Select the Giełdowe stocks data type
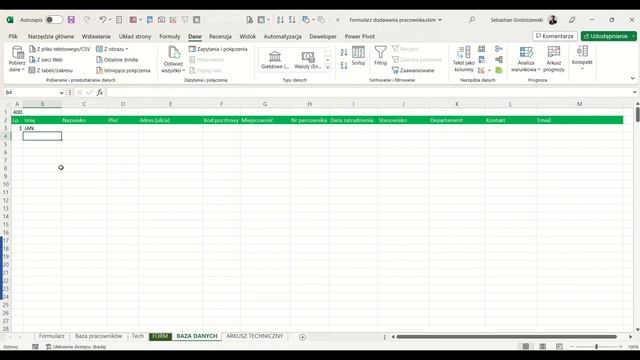 pos(275,60)
